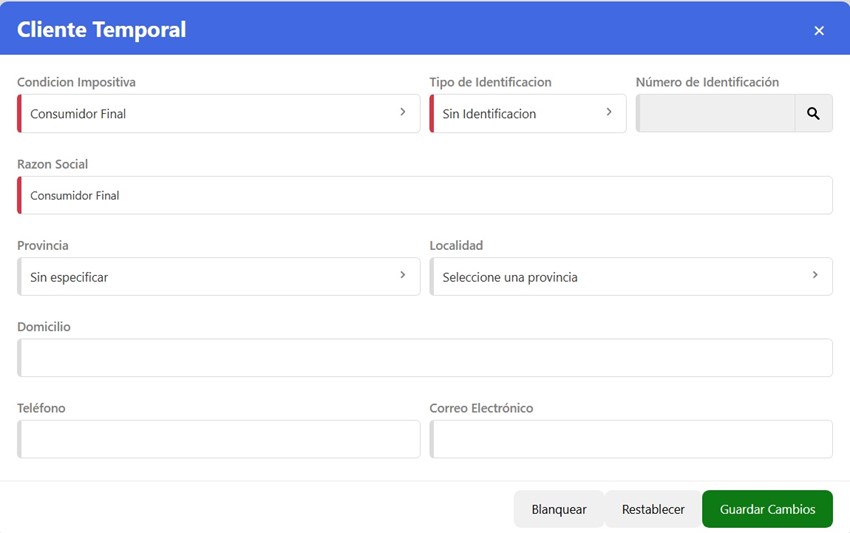This screenshot has width=850, height=533.
Task: Click the Correo Electrónico input field
Action: point(631,440)
